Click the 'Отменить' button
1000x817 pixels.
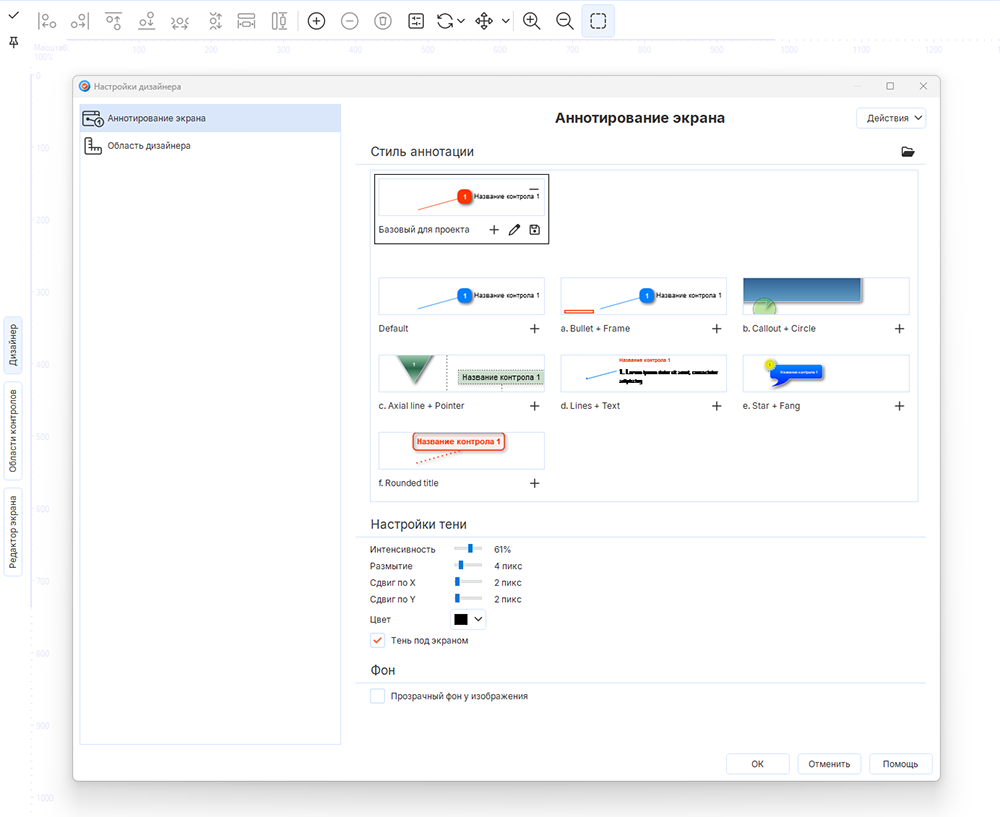[829, 764]
